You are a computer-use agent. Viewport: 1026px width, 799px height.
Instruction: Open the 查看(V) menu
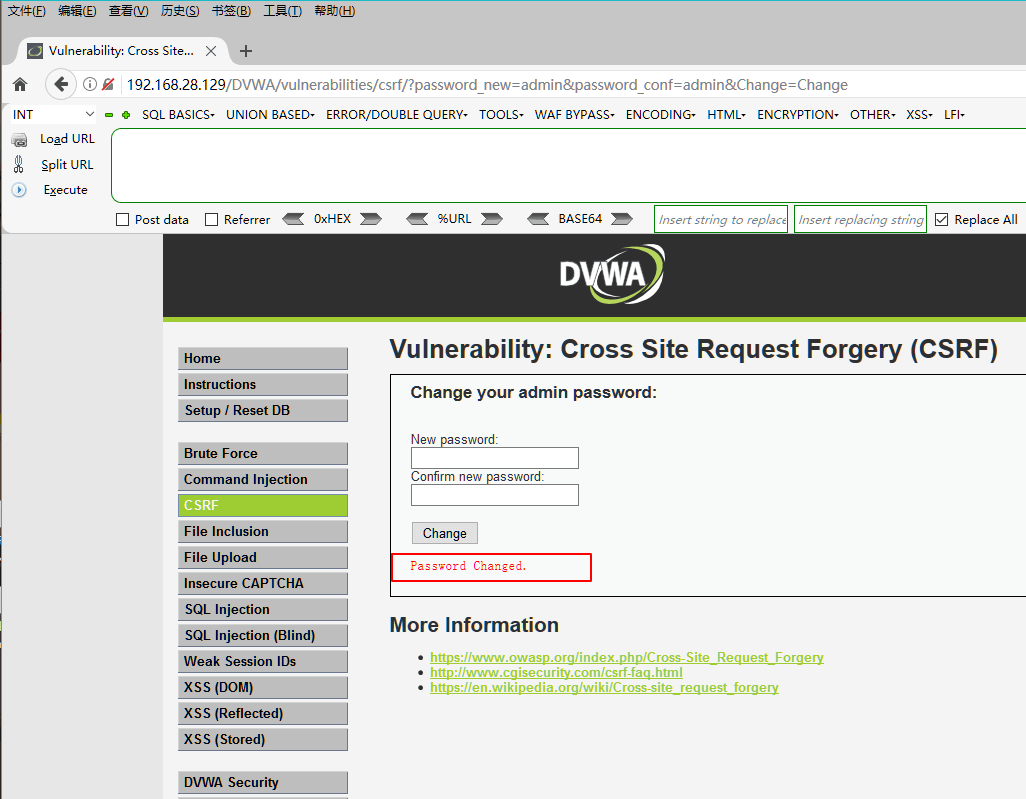128,11
